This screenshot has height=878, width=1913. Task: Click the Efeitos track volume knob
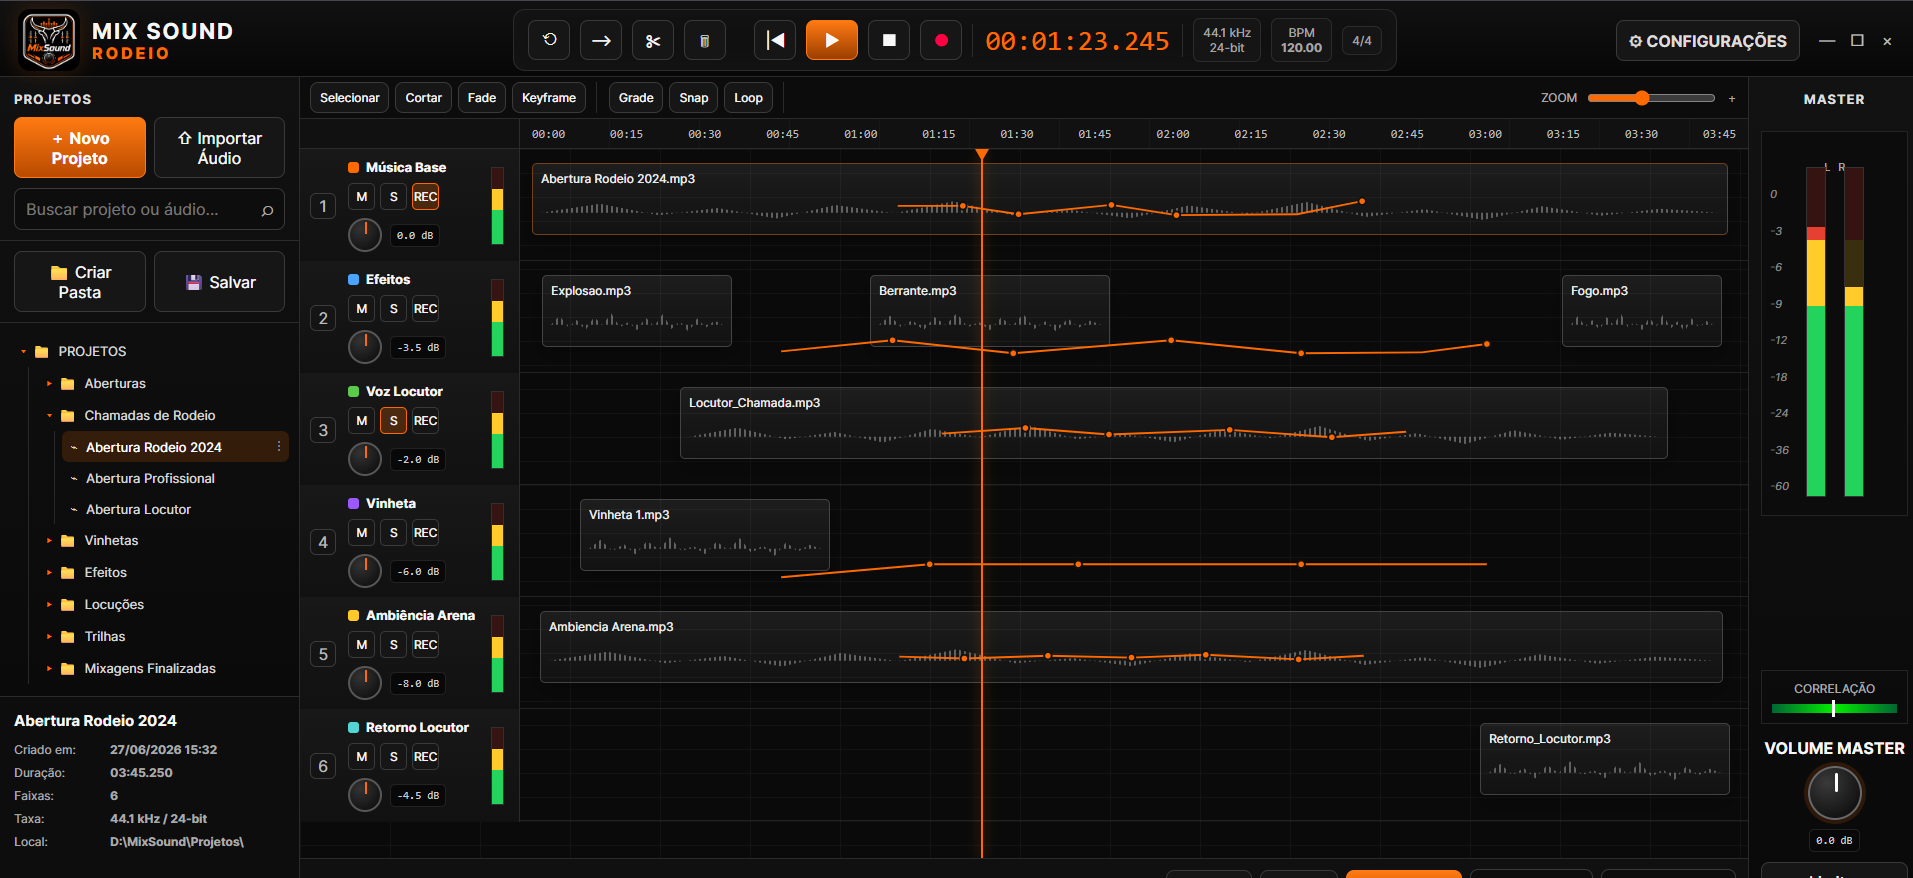click(365, 347)
